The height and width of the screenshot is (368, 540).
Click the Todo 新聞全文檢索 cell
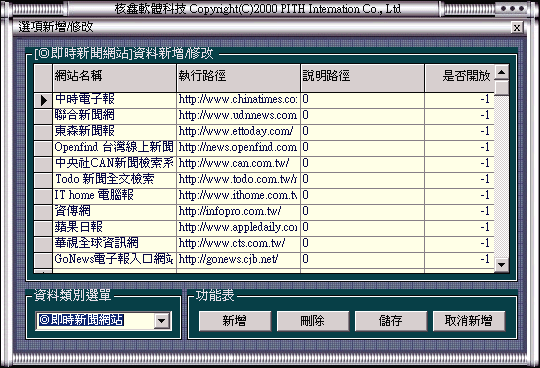[114, 180]
